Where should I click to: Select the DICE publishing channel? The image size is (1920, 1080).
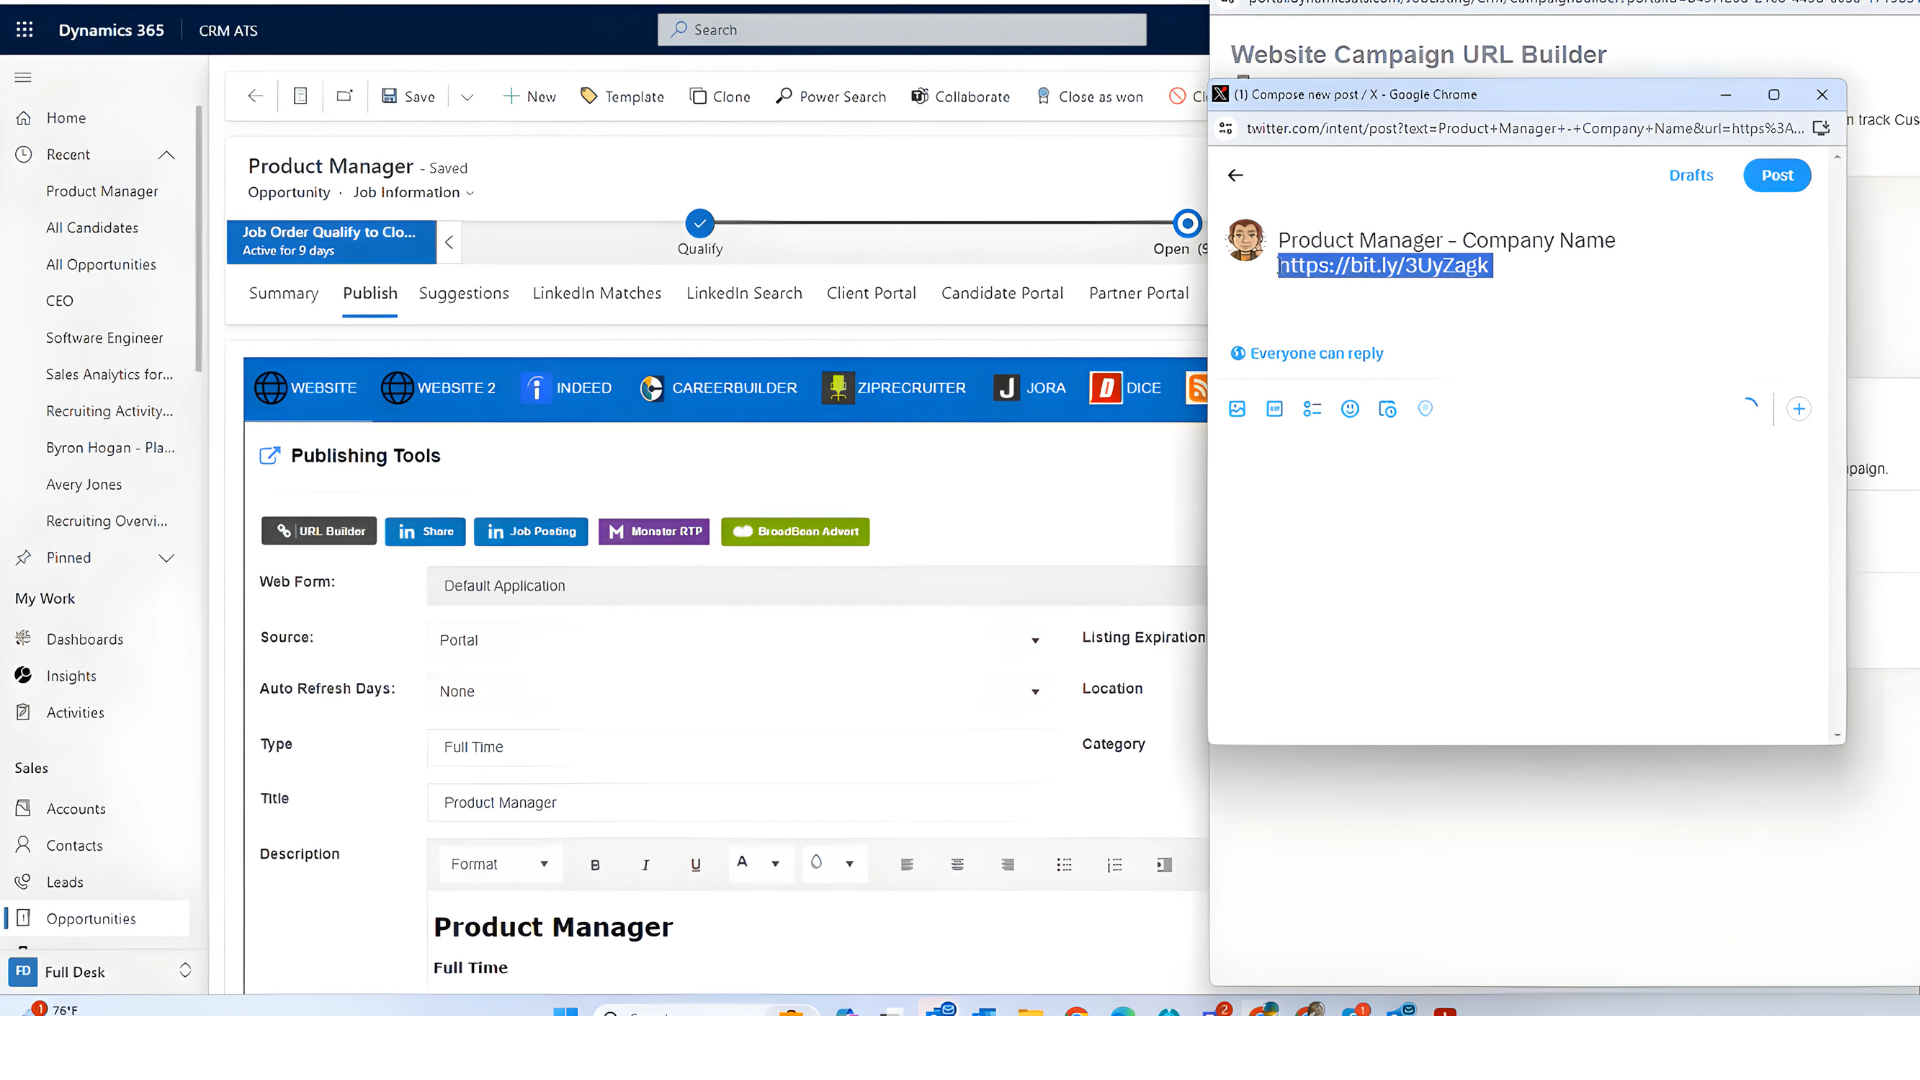click(x=1125, y=388)
